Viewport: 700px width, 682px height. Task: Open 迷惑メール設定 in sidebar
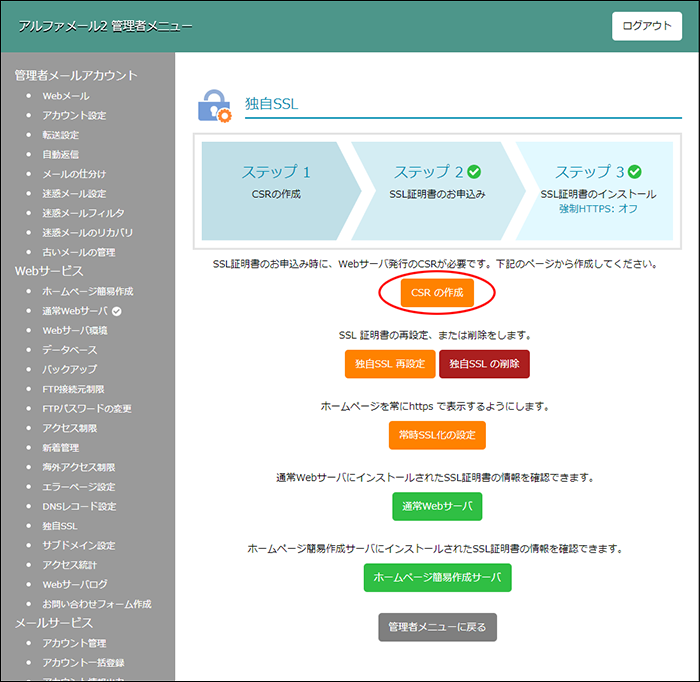pos(74,194)
